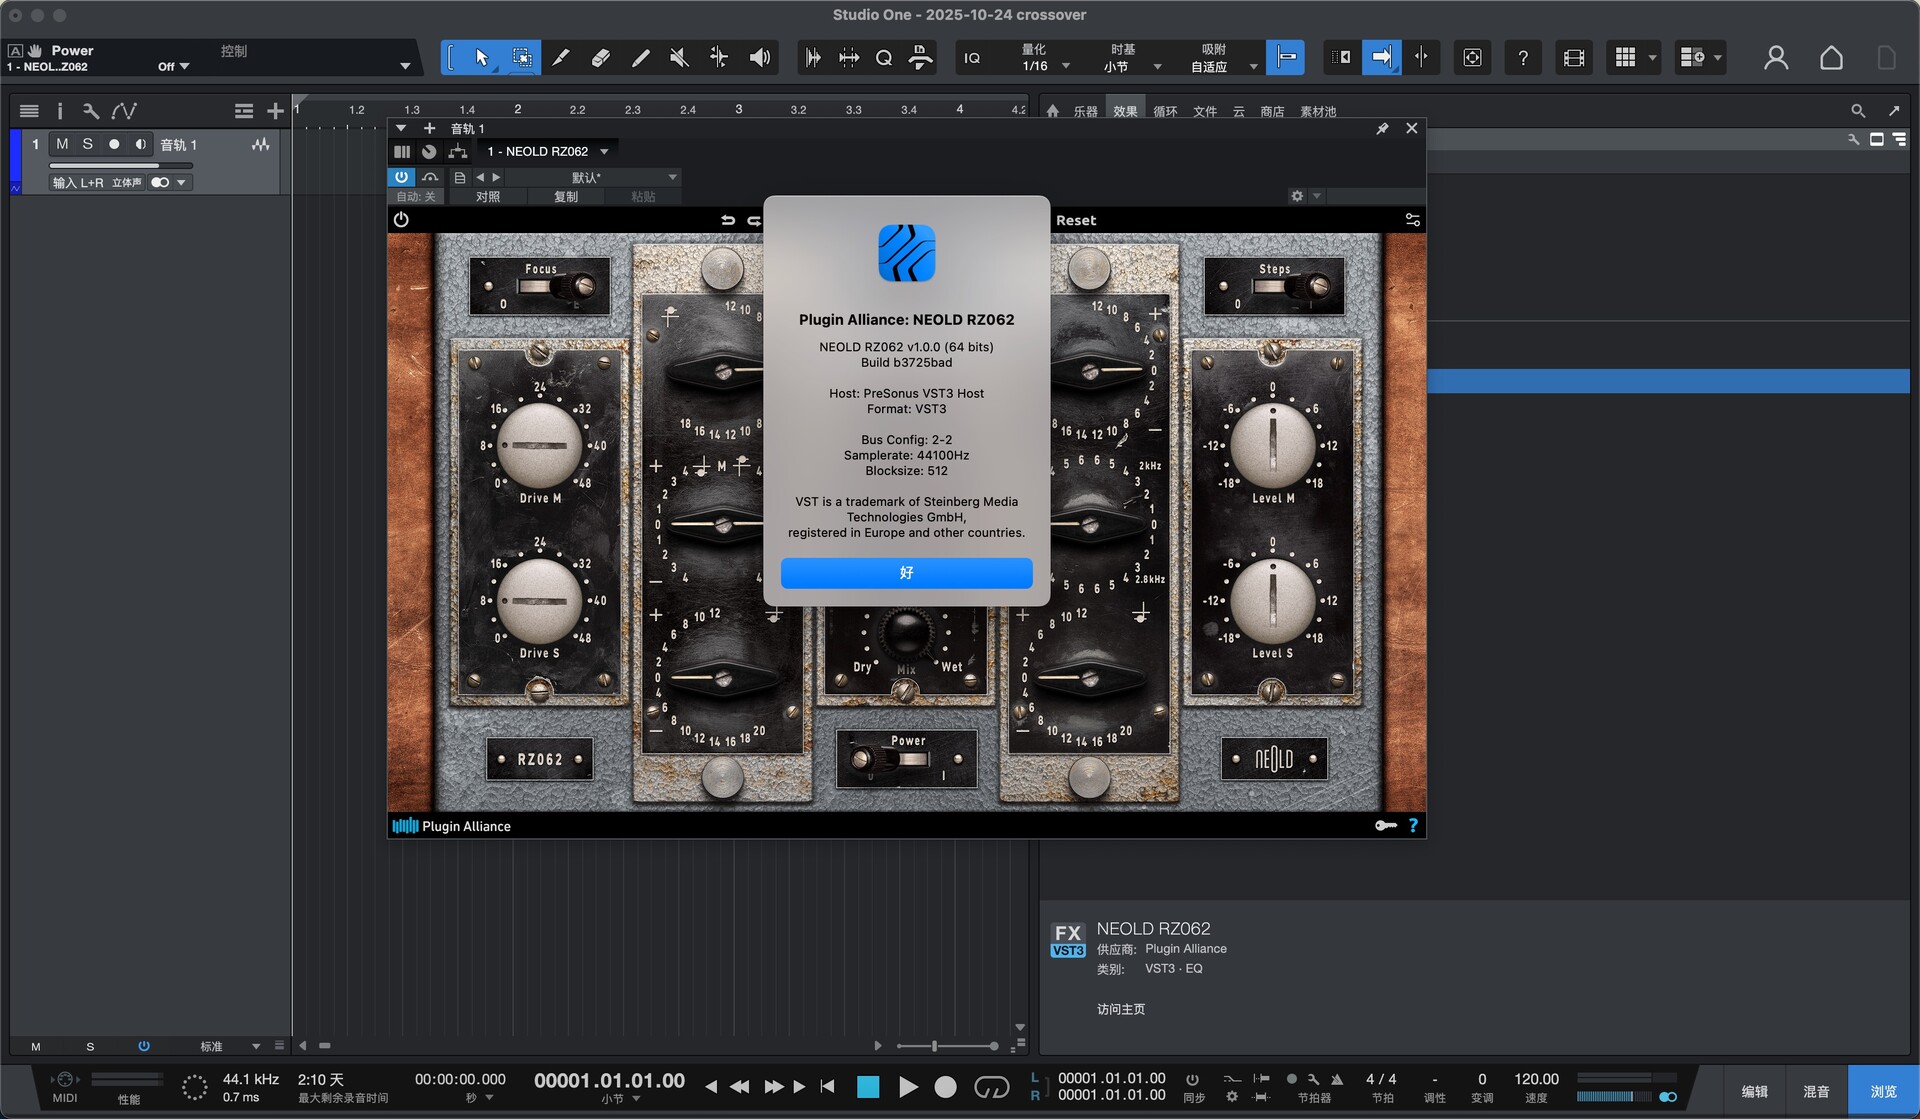Open the 混音 mix view
This screenshot has height=1119, width=1920.
1816,1091
